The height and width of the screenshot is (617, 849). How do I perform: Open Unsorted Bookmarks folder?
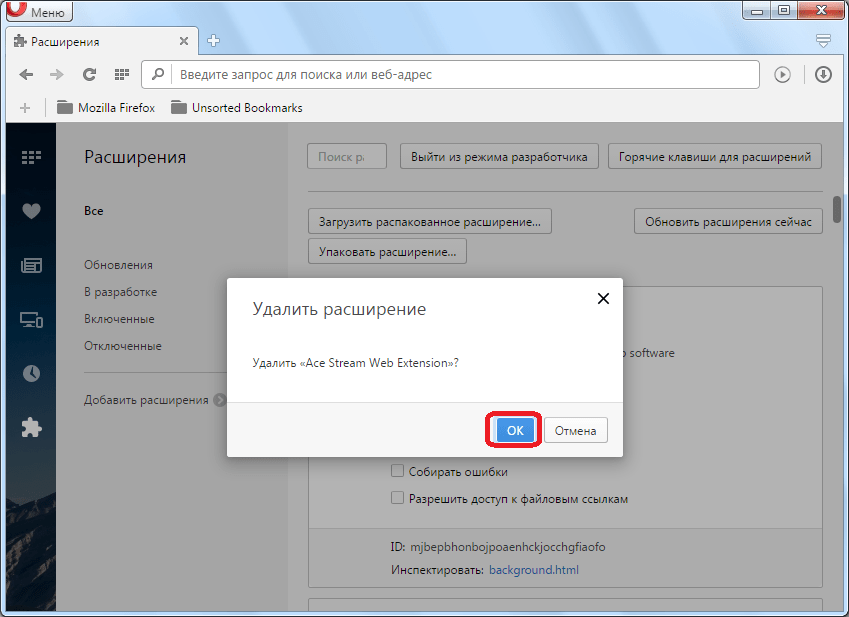coord(237,108)
